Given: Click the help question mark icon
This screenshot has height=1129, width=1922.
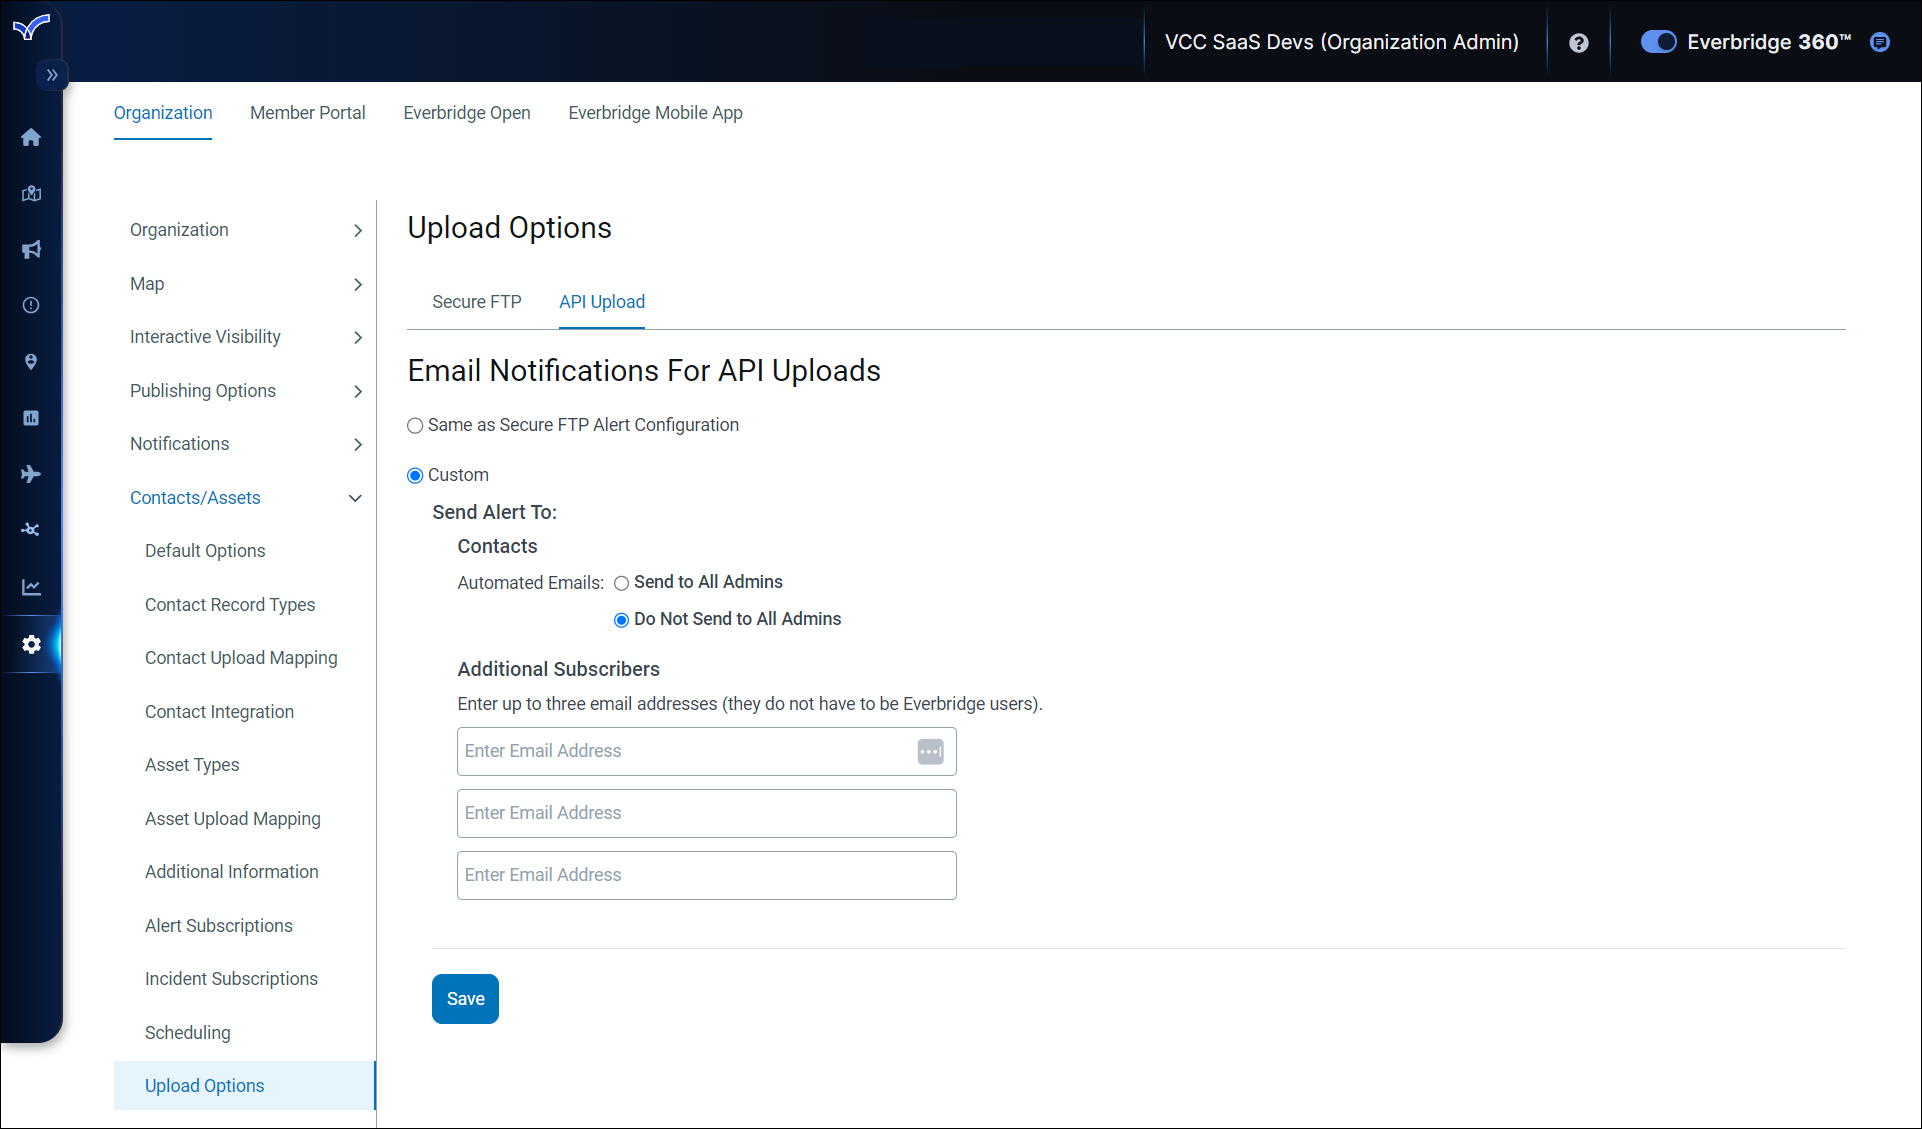Looking at the screenshot, I should point(1579,43).
